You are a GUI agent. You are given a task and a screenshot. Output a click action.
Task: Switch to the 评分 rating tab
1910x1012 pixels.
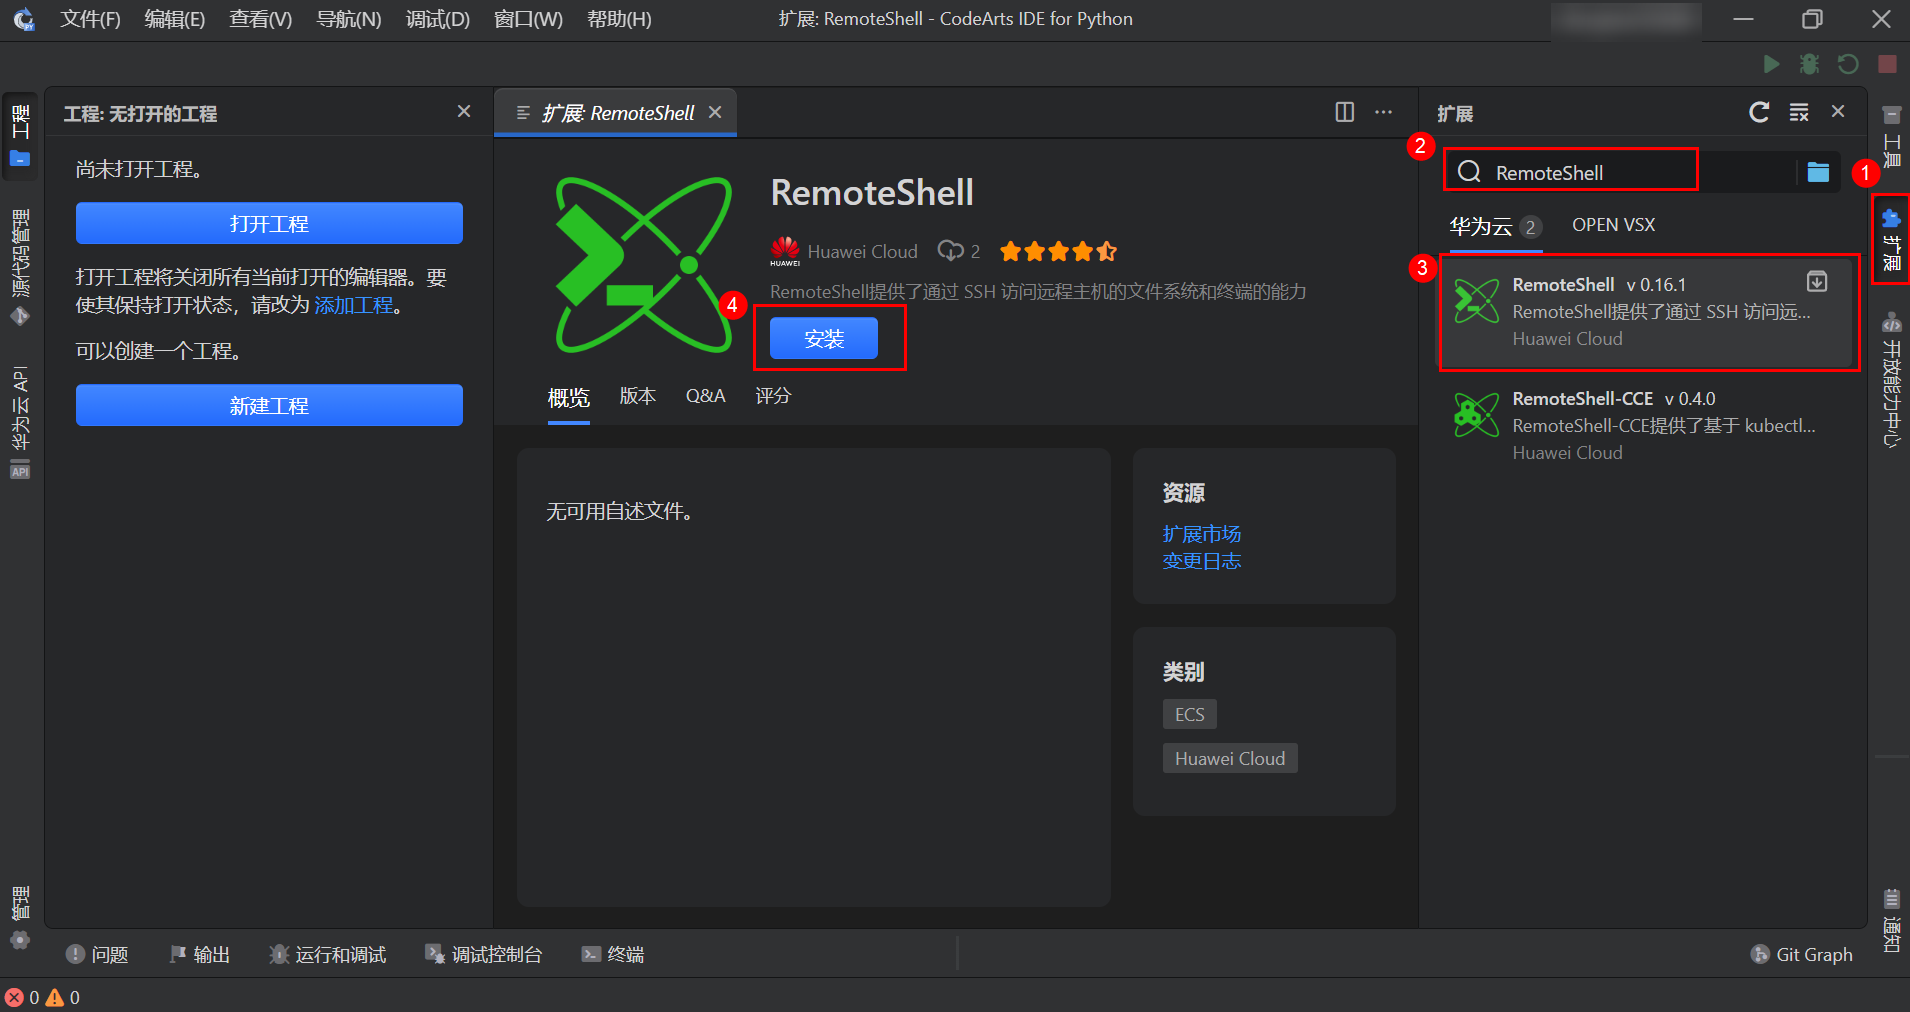pos(773,396)
